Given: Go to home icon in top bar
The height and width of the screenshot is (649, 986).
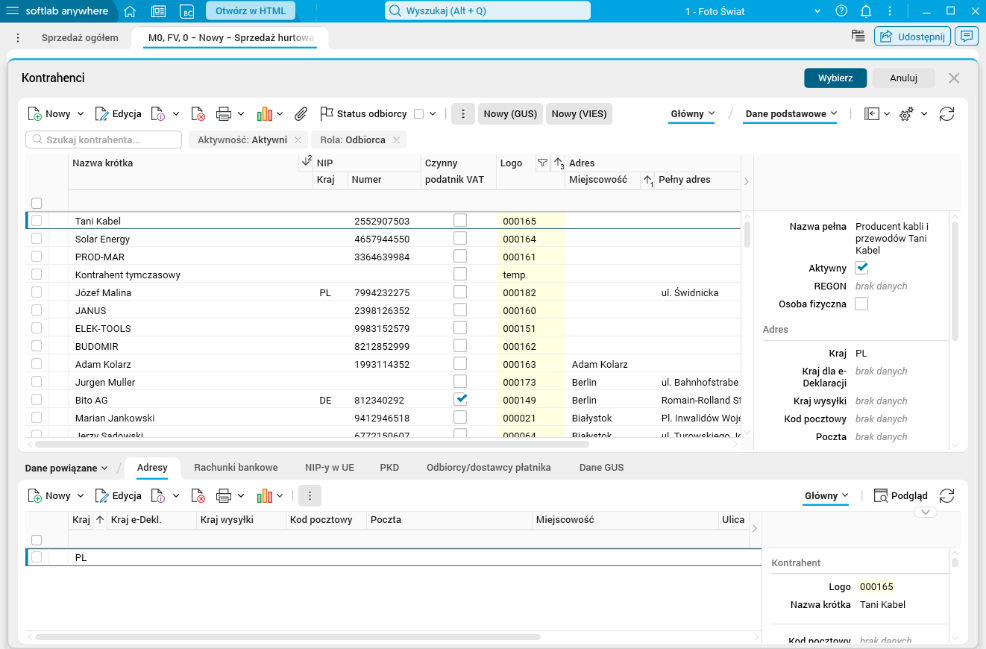Looking at the screenshot, I should pyautogui.click(x=130, y=11).
